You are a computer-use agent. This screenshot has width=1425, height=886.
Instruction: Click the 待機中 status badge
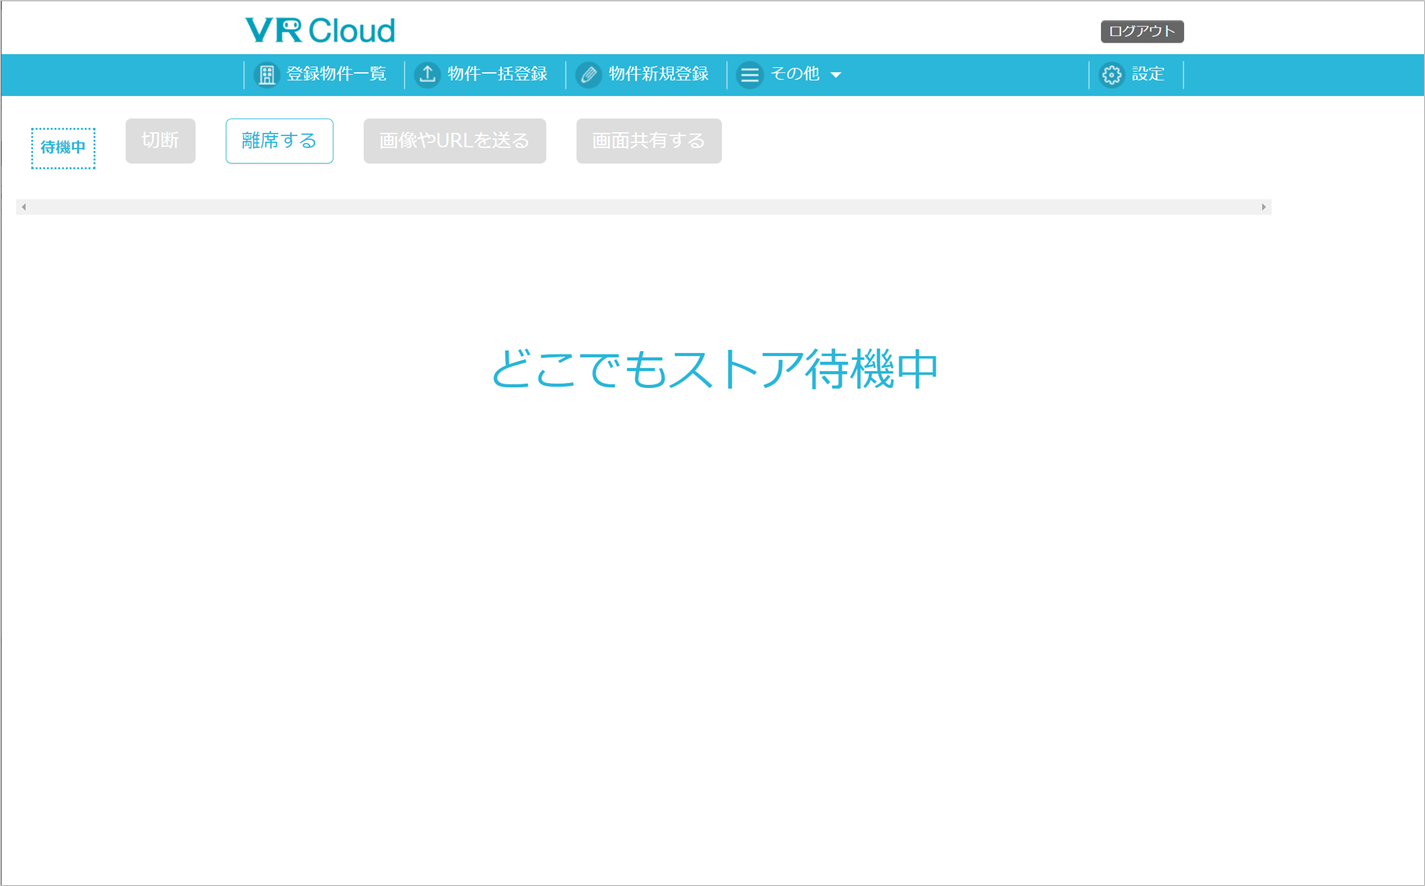pyautogui.click(x=63, y=148)
